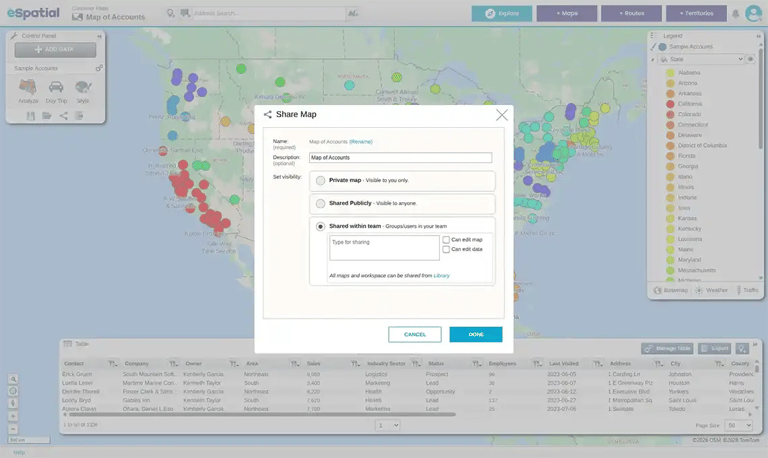Click the share icon in Control Panel
The image size is (768, 458).
(64, 116)
